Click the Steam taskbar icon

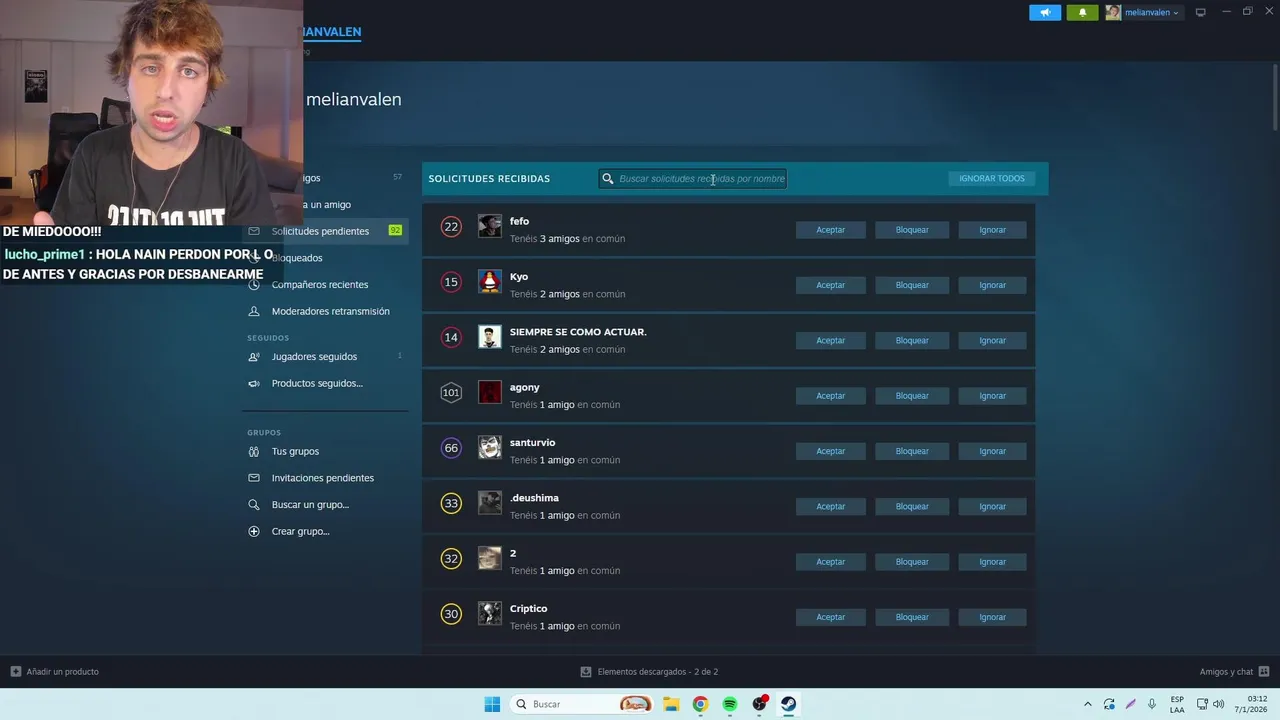[789, 704]
